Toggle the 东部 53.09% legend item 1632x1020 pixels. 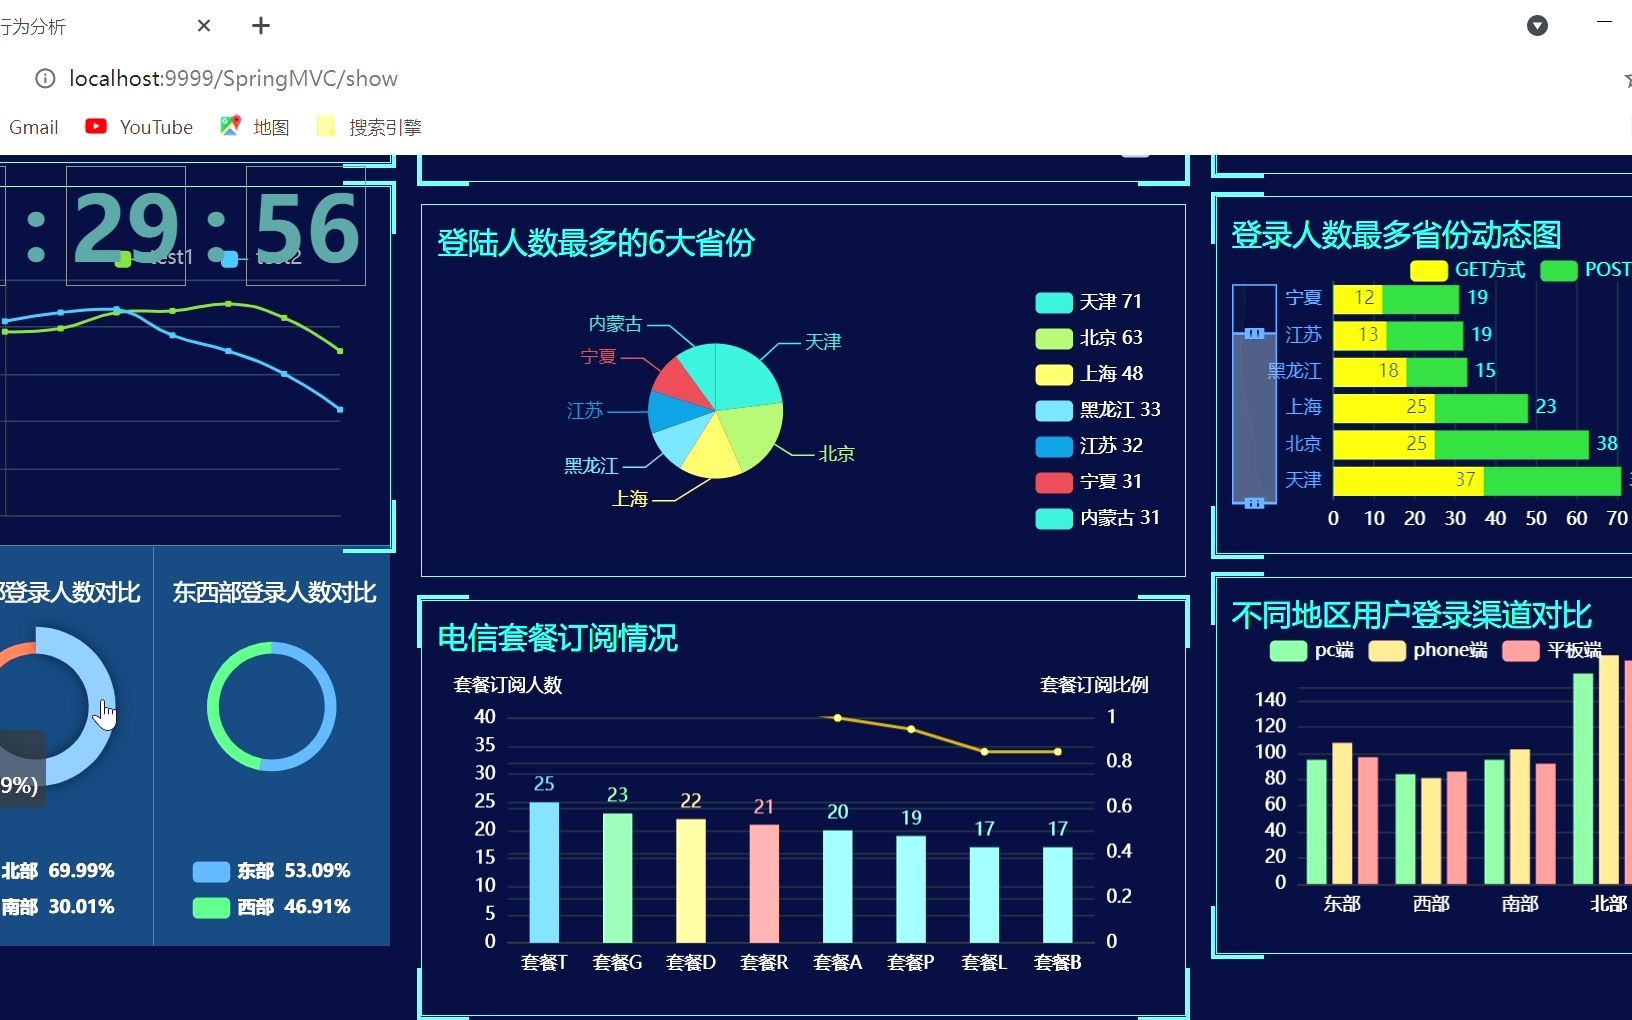point(271,871)
